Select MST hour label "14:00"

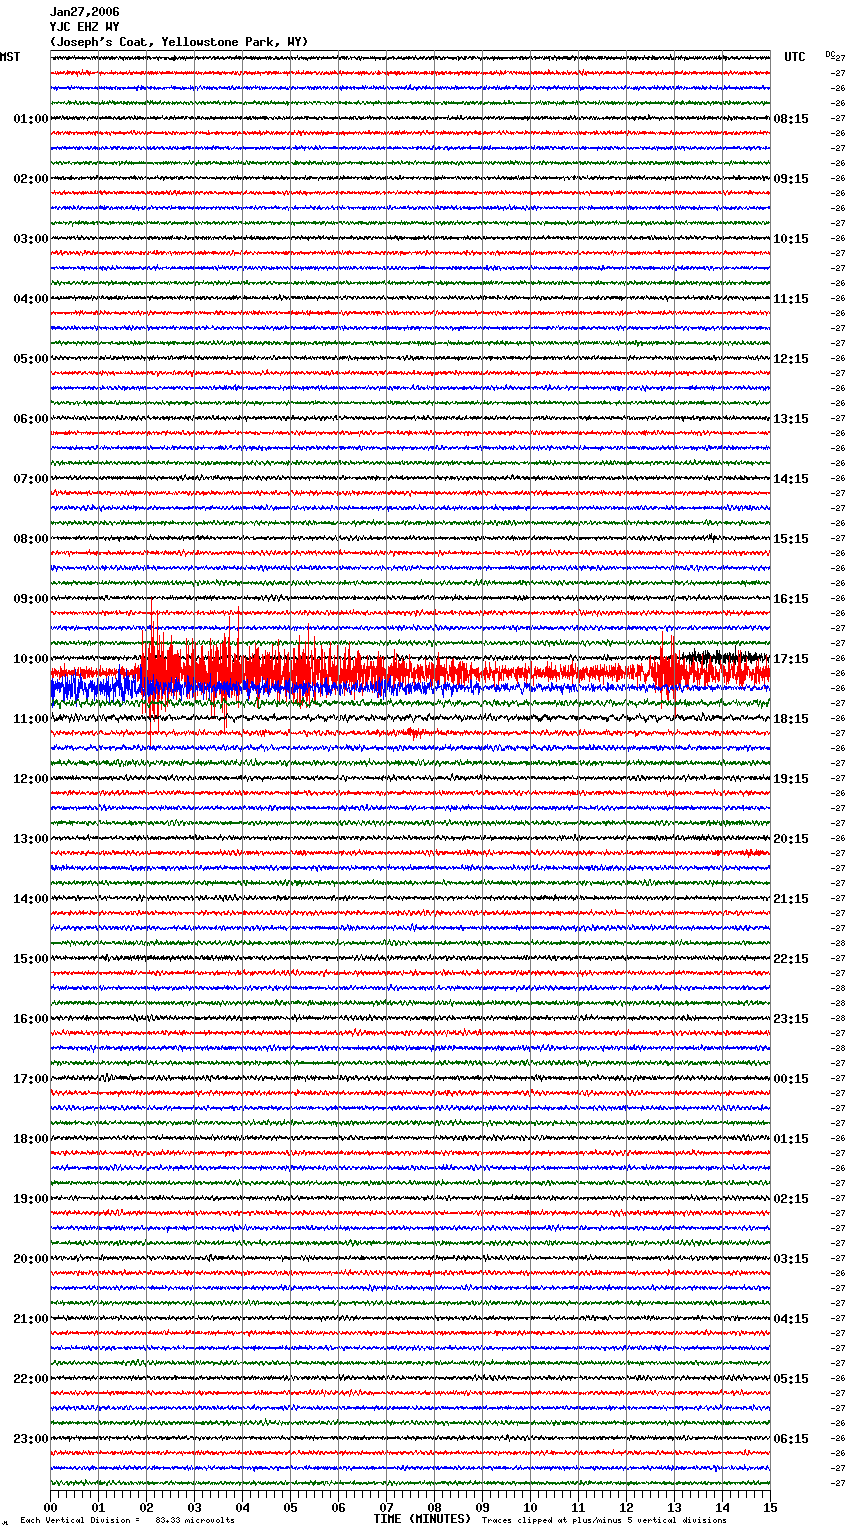click(31, 899)
